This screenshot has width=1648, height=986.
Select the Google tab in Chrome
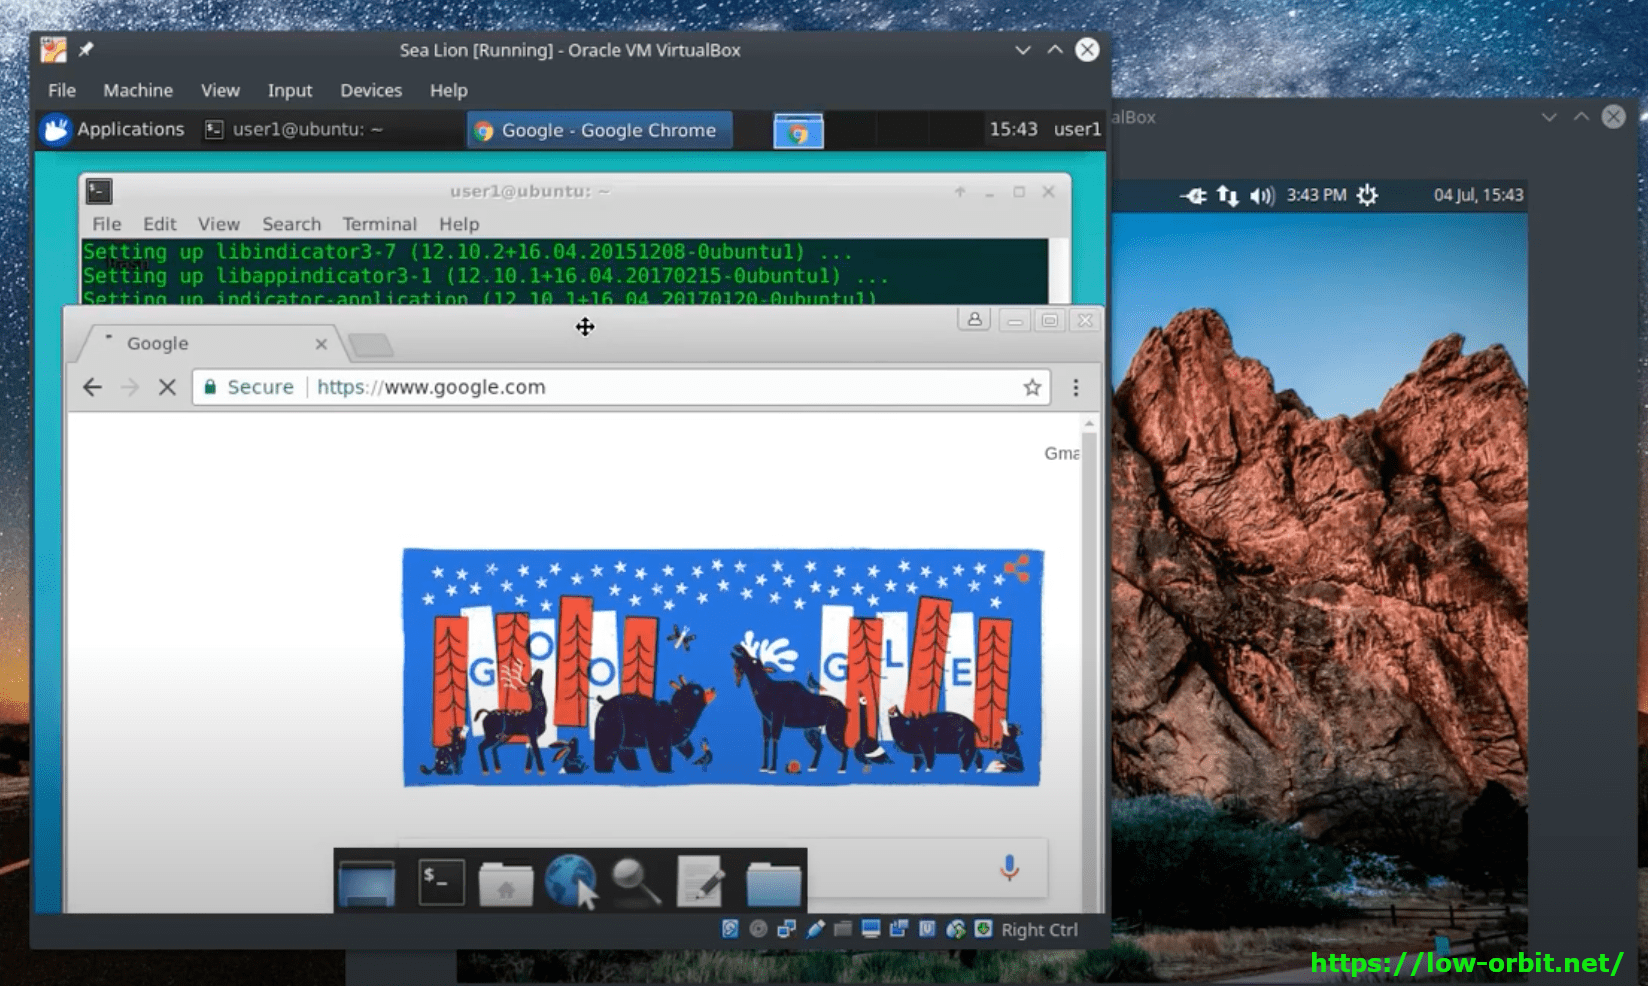click(212, 343)
